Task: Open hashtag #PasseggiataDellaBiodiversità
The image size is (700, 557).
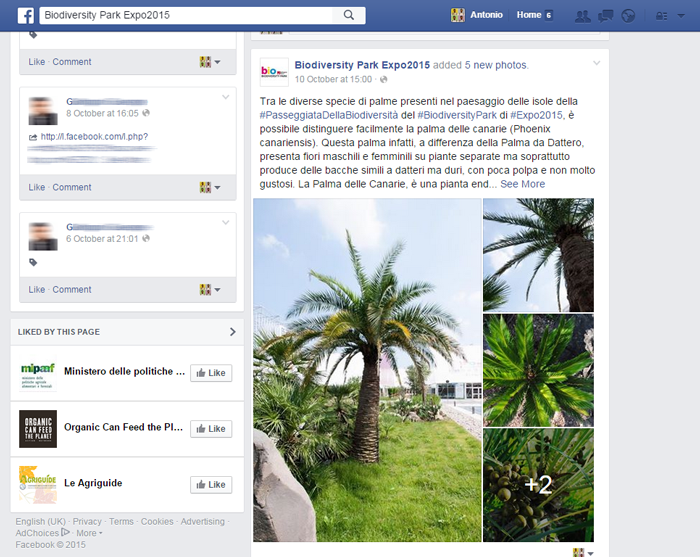Action: (329, 115)
